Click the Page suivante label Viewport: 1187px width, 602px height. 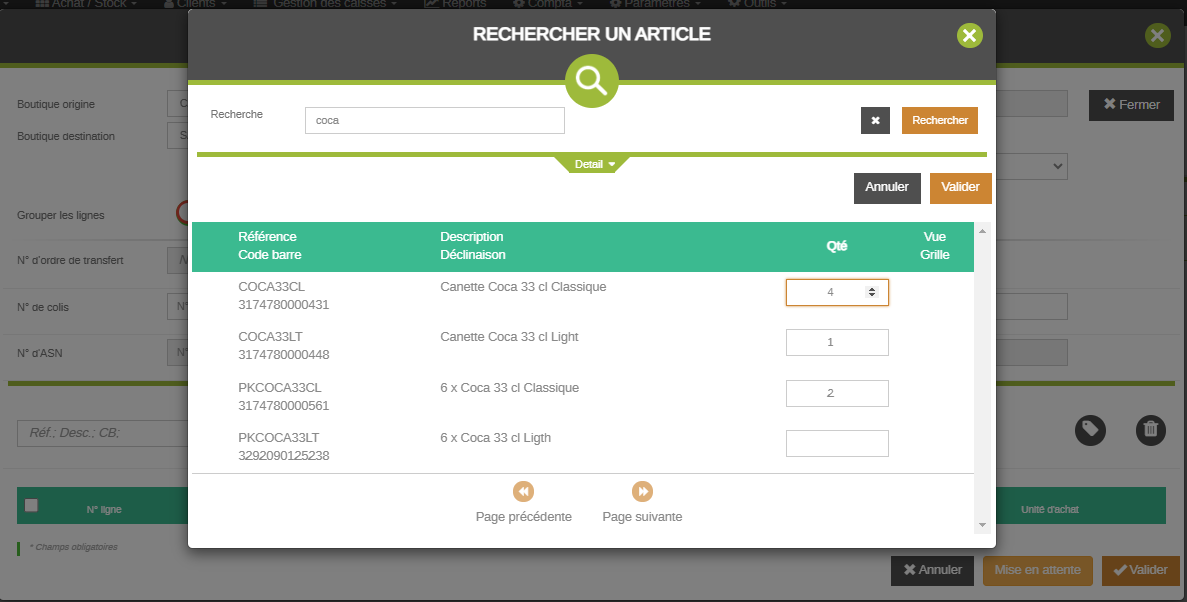point(642,516)
